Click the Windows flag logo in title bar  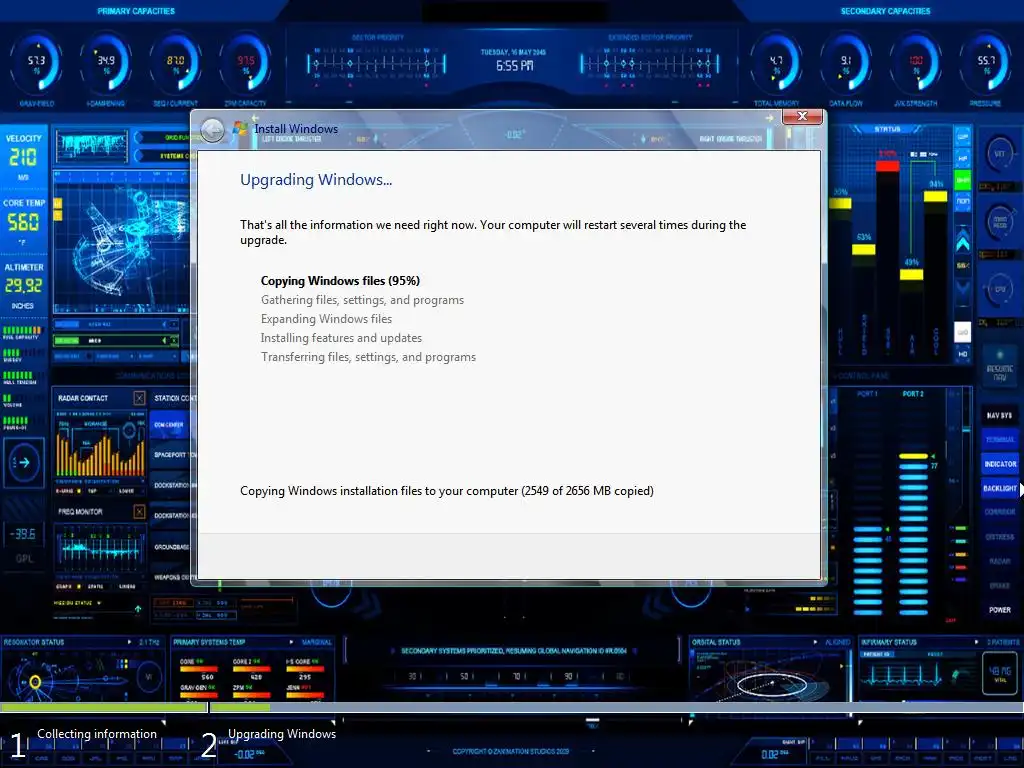coord(240,128)
